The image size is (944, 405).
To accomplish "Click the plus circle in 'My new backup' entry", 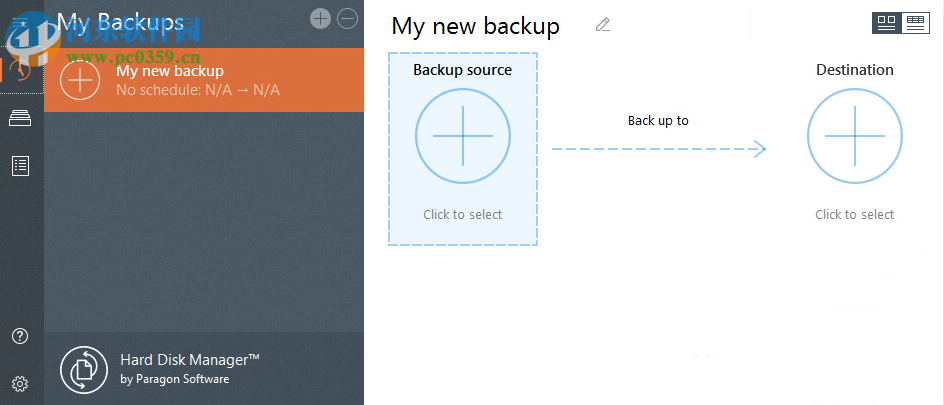I will click(x=80, y=80).
